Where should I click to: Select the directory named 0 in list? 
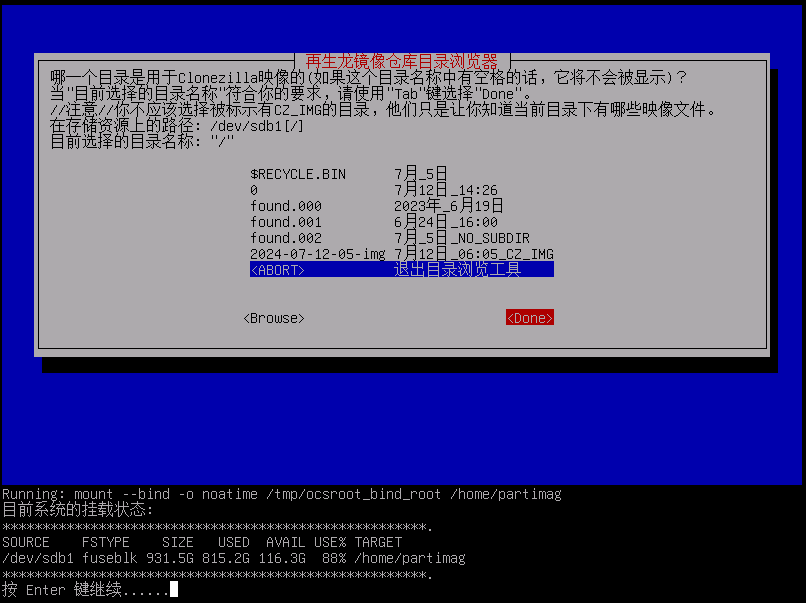tap(254, 190)
